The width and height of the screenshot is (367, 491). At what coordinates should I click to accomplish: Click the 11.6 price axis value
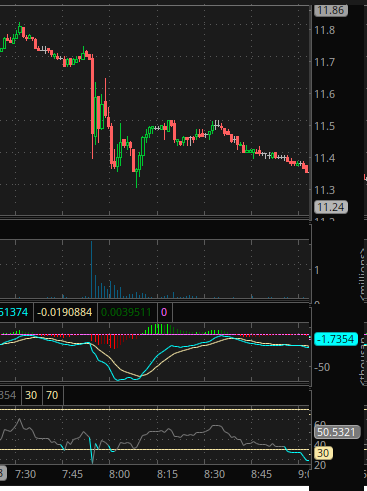[x=325, y=94]
